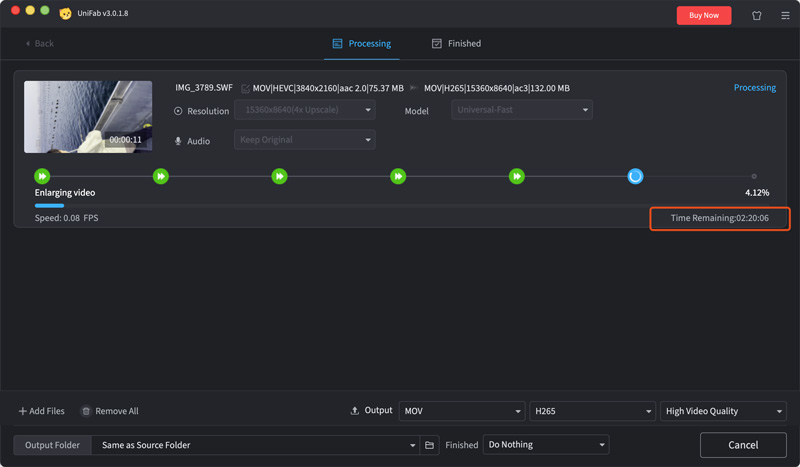Click the Remove All trash icon
This screenshot has height=467, width=800.
coord(86,411)
